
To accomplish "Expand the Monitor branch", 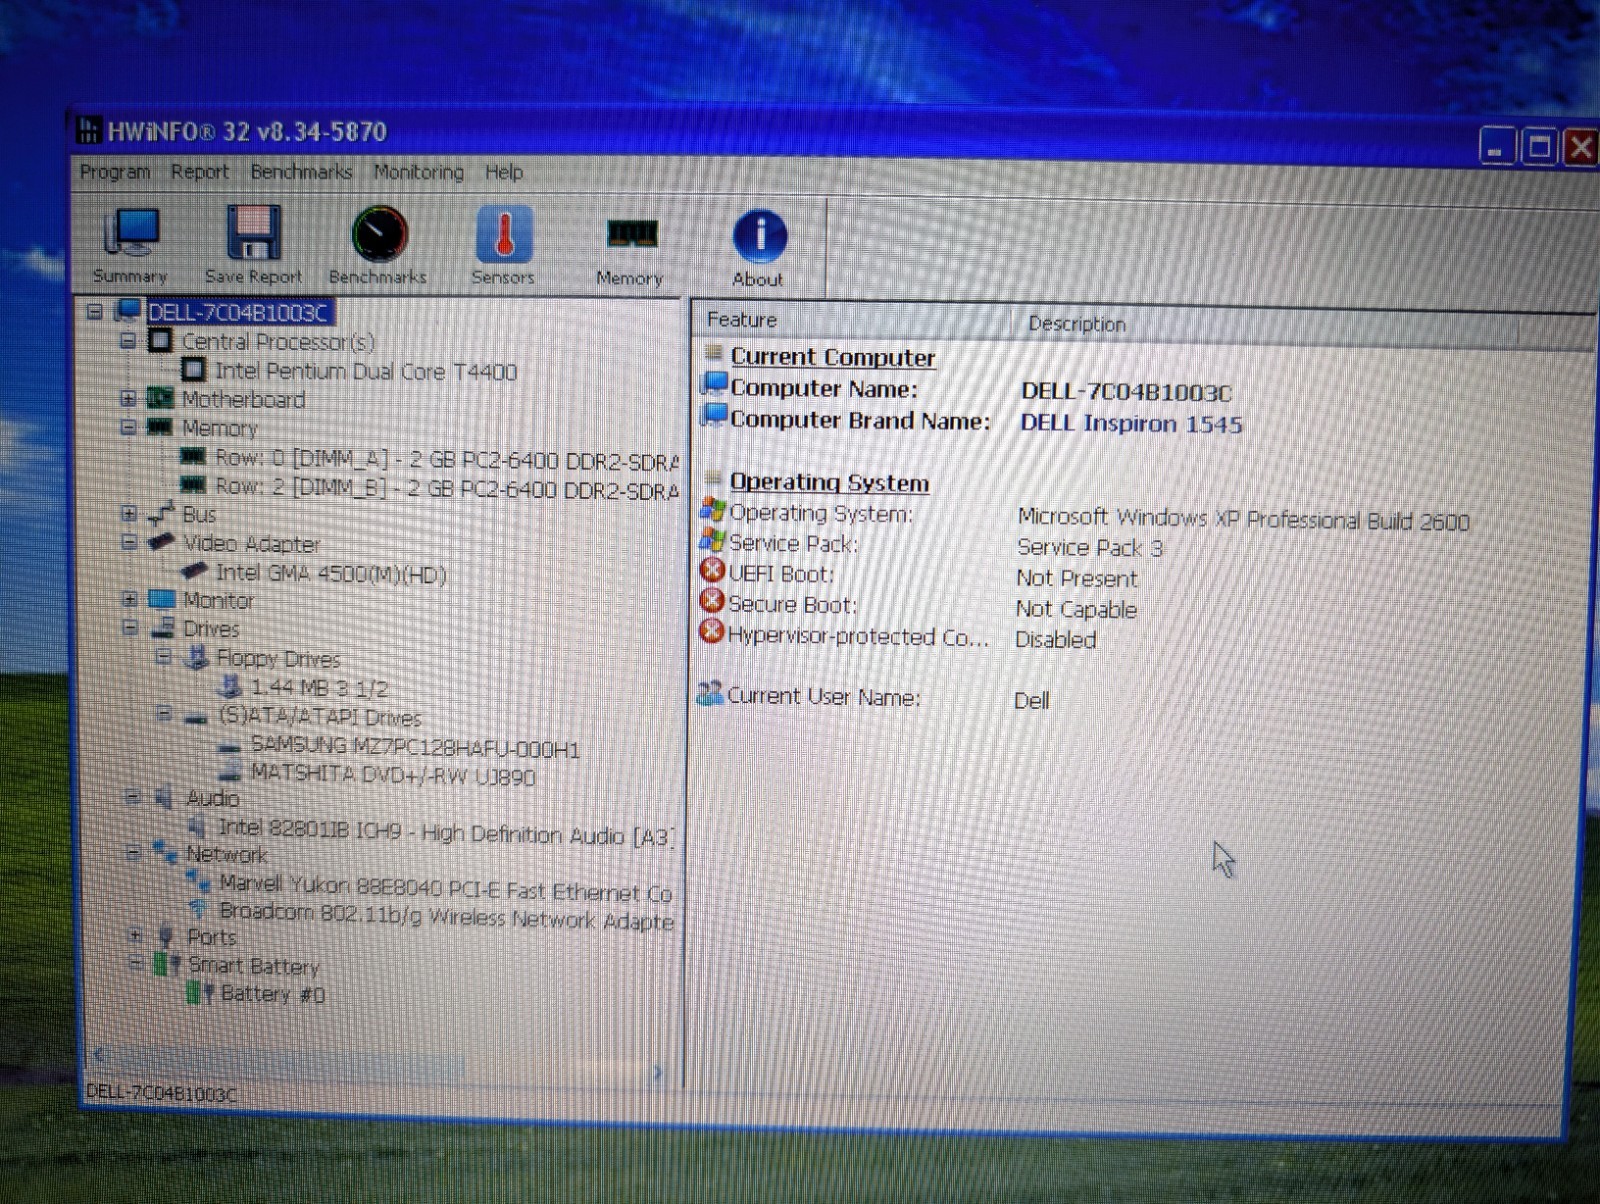I will click(x=129, y=599).
